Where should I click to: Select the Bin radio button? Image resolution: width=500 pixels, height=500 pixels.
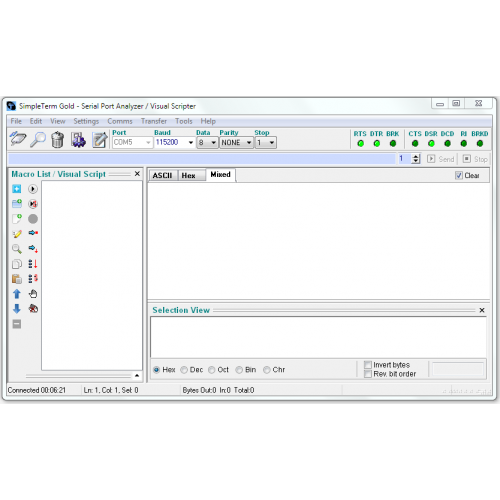click(239, 370)
